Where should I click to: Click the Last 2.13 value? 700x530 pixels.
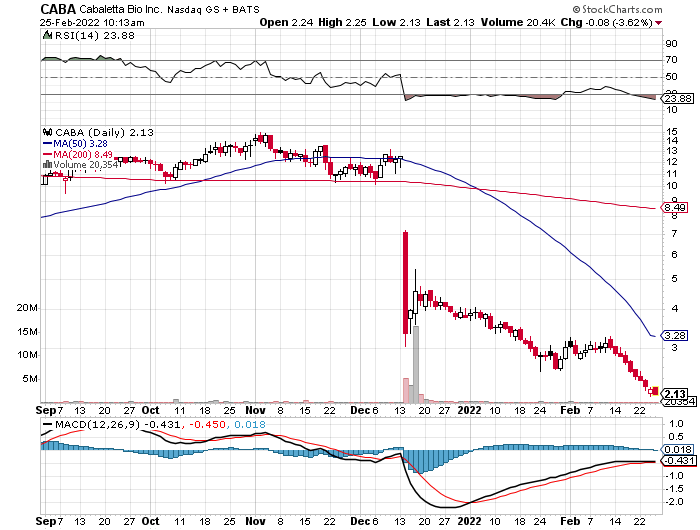[450, 22]
